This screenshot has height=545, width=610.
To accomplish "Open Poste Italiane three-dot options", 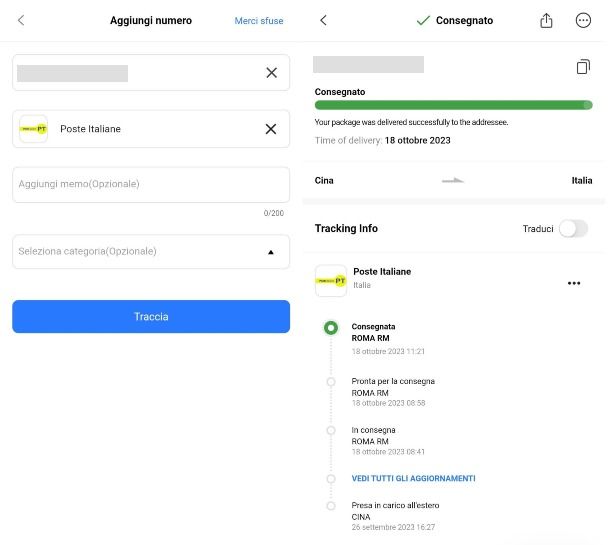I will click(574, 283).
